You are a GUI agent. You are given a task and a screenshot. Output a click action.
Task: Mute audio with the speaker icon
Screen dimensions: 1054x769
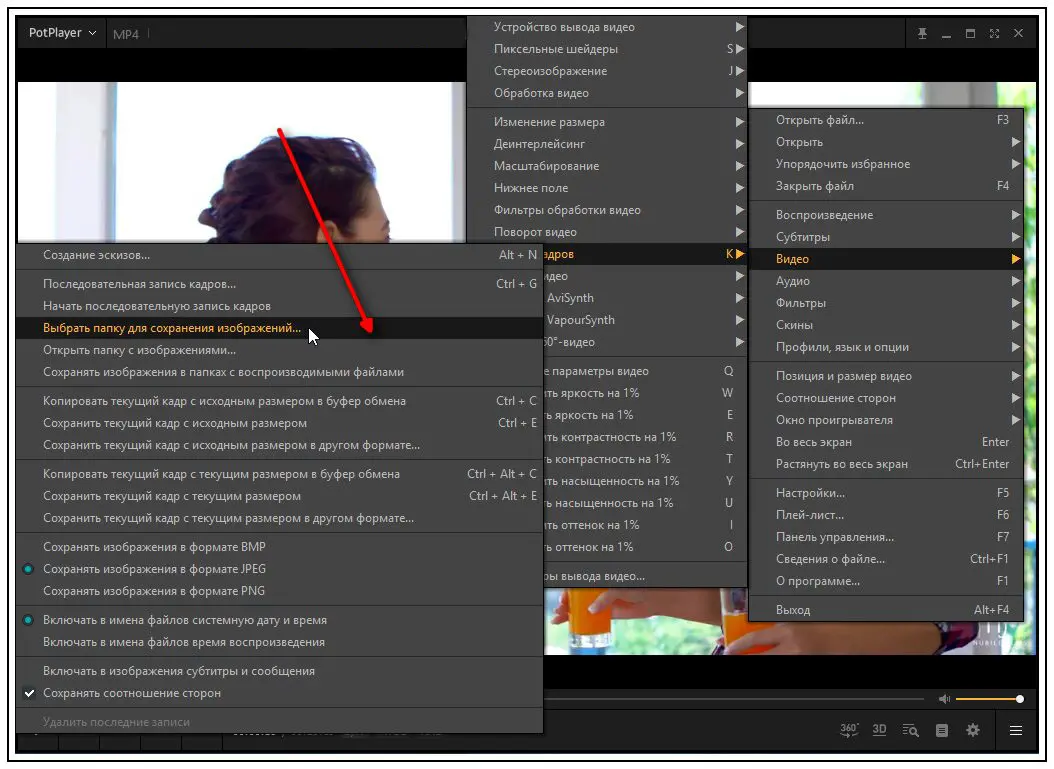click(944, 699)
